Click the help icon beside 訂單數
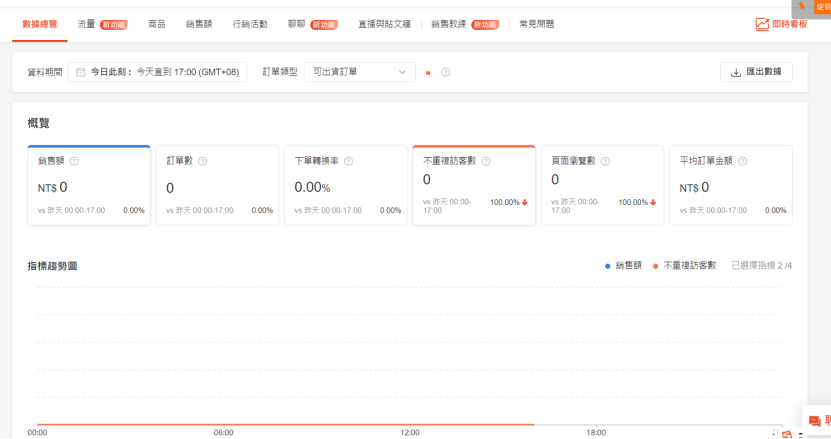The width and height of the screenshot is (831, 439). [203, 161]
